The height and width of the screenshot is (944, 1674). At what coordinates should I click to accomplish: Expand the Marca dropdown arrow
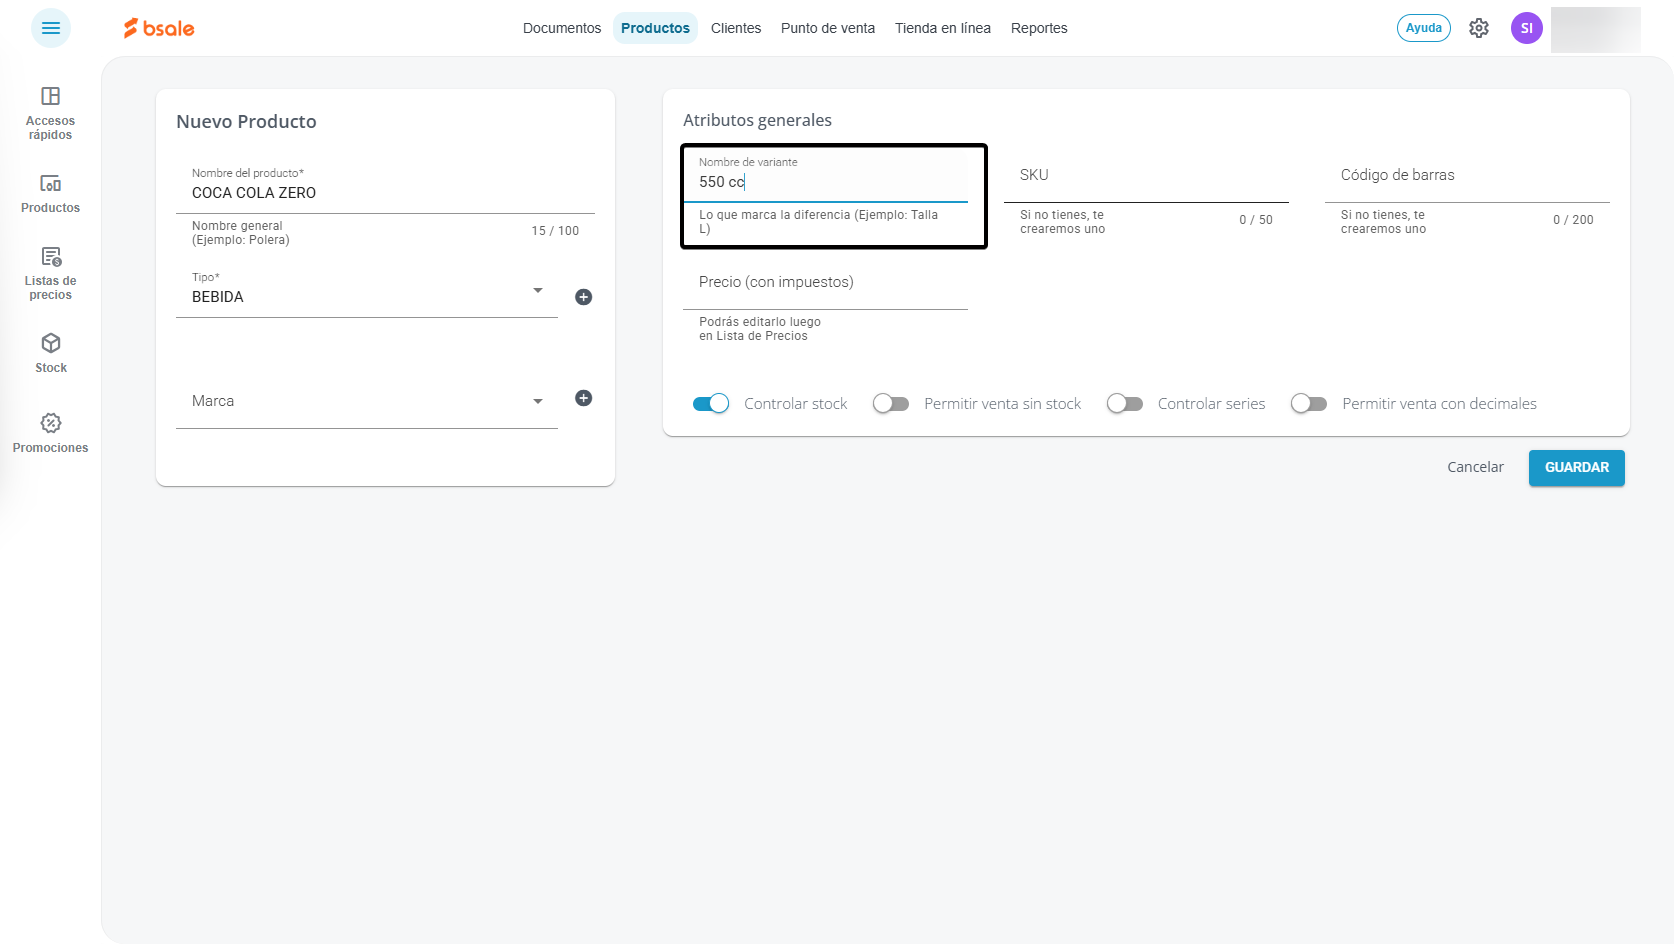point(538,402)
